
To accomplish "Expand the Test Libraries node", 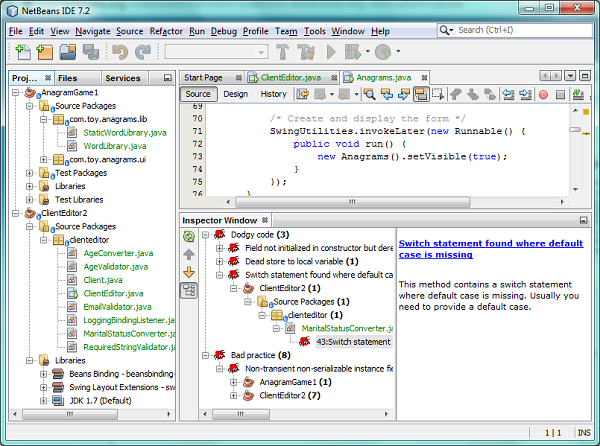I will 29,200.
